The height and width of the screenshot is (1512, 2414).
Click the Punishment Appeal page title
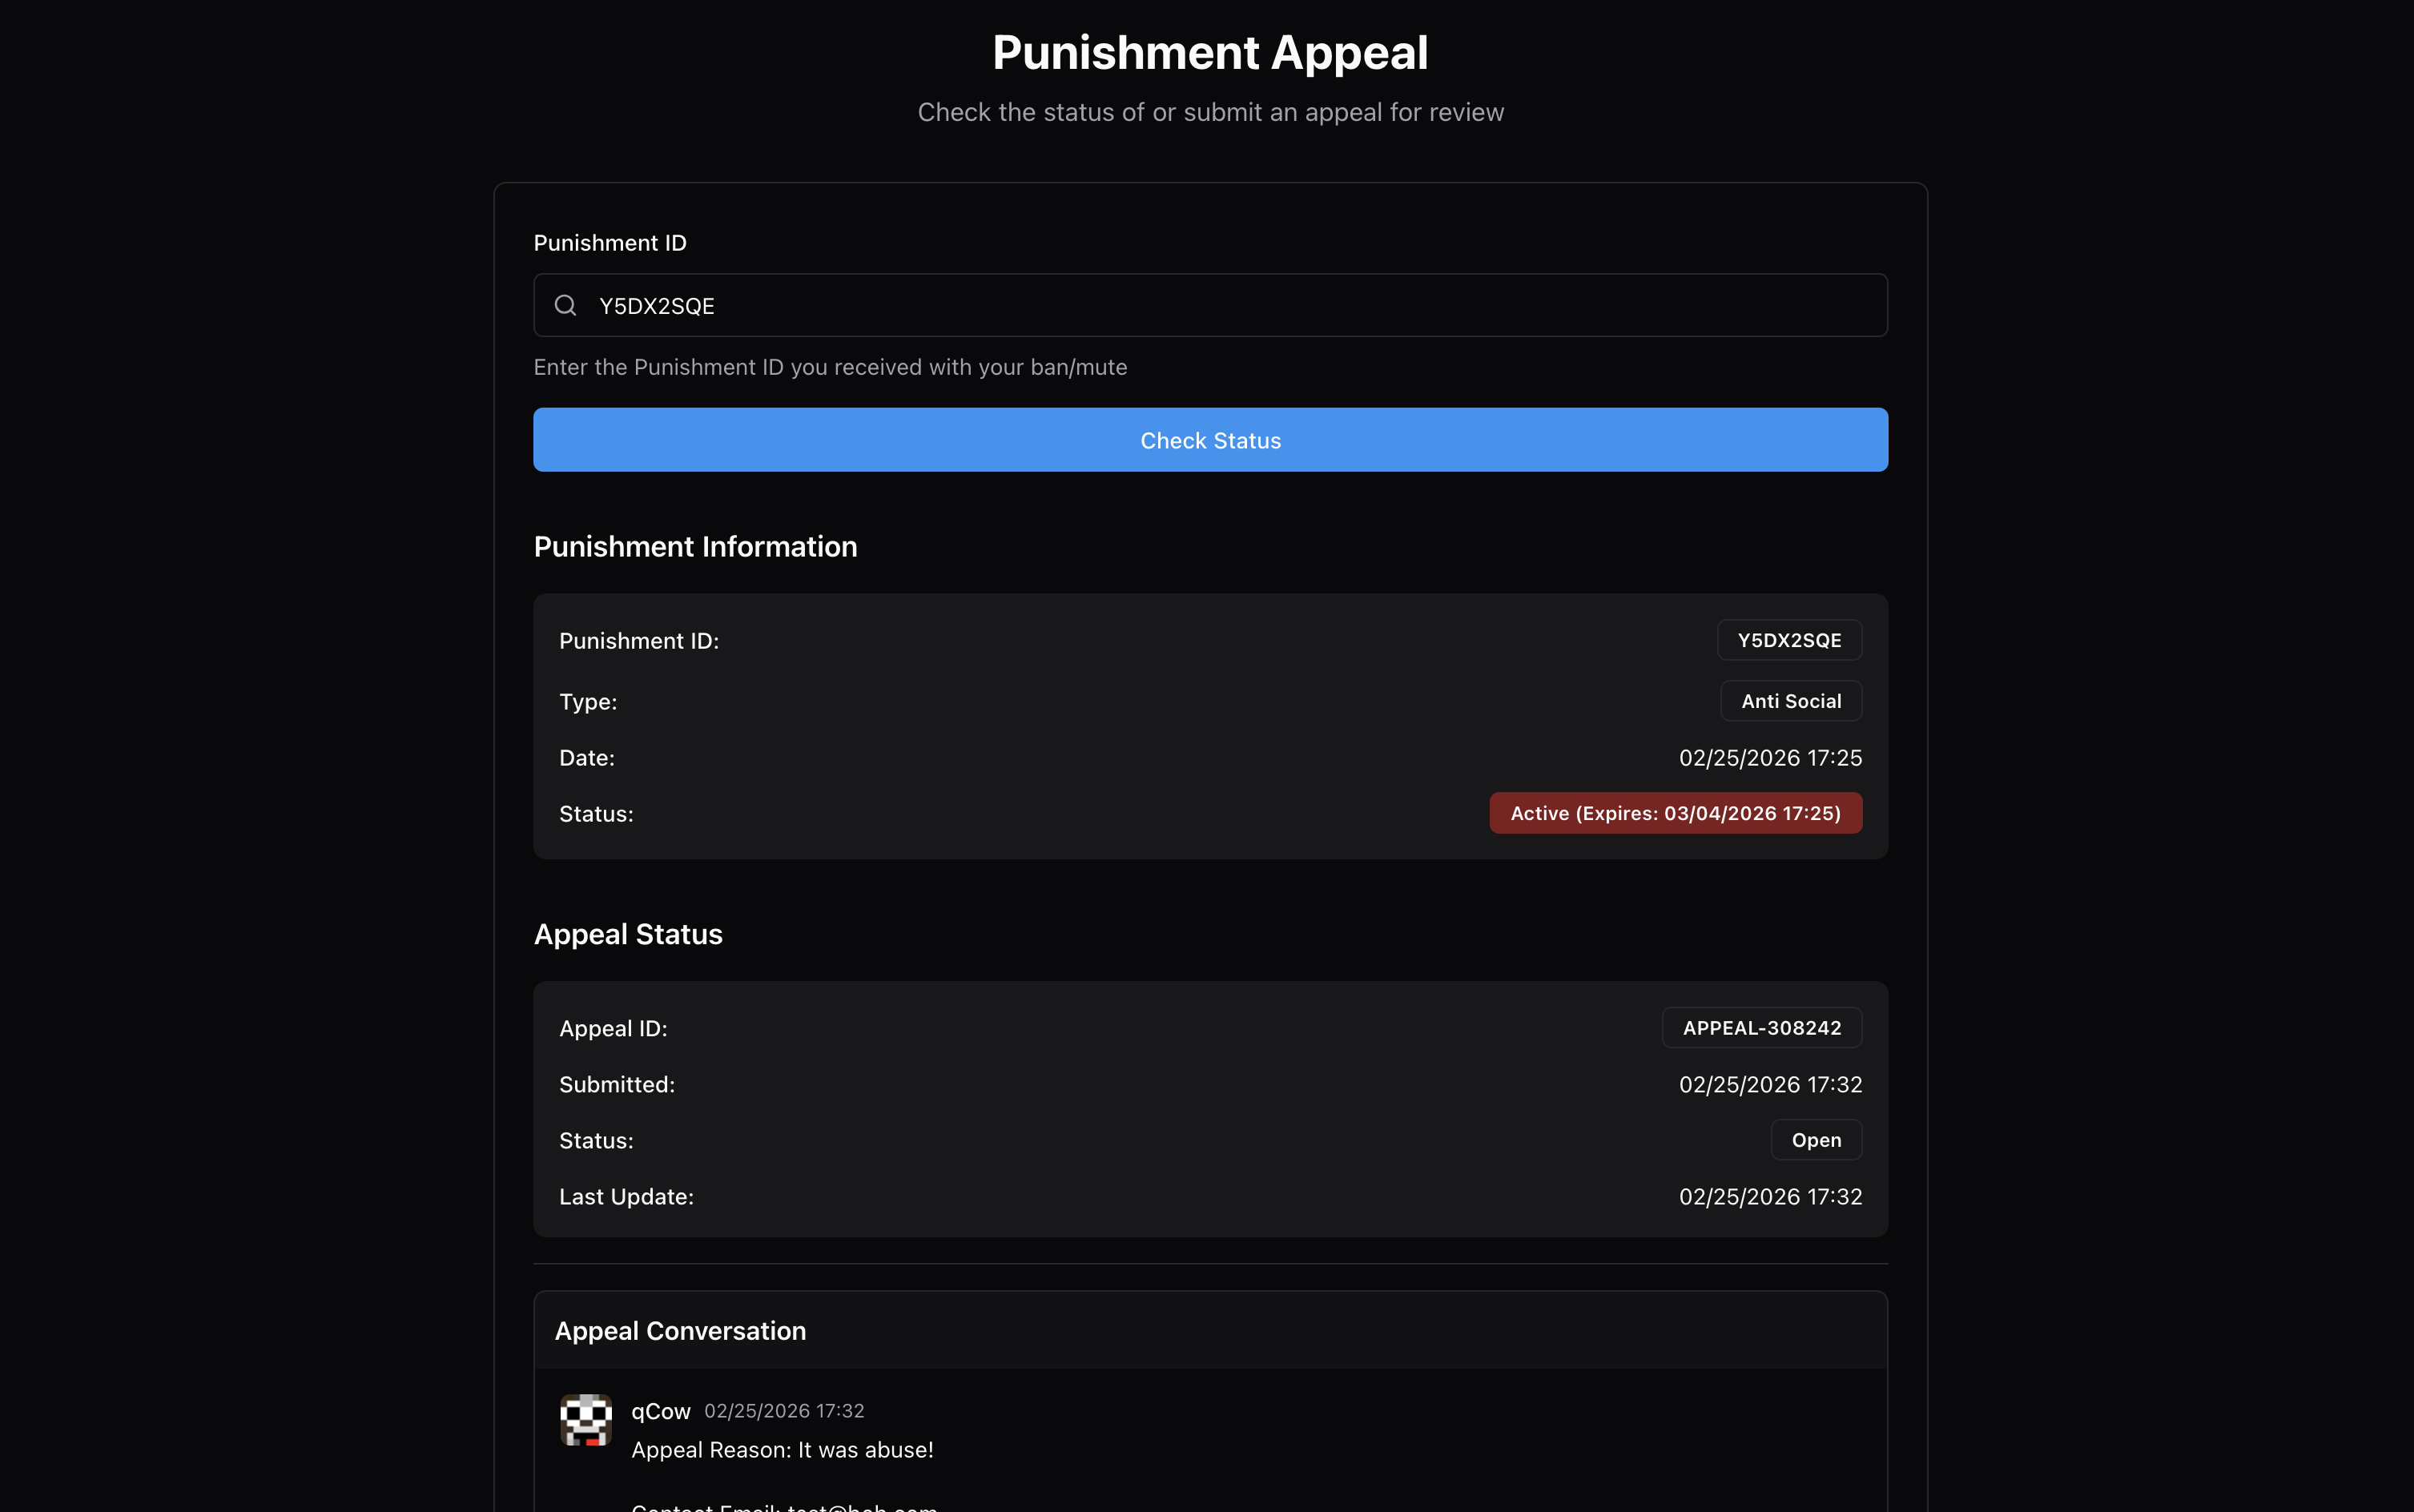click(x=1210, y=53)
